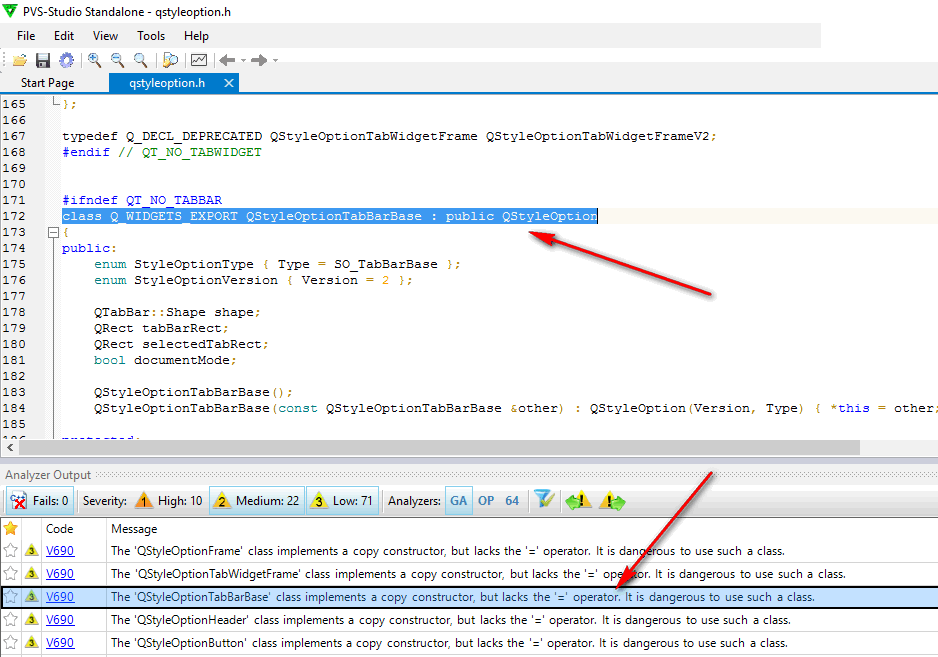Click level 3 icon in QStyleOptionButton row
Image resolution: width=938 pixels, height=657 pixels.
32,643
